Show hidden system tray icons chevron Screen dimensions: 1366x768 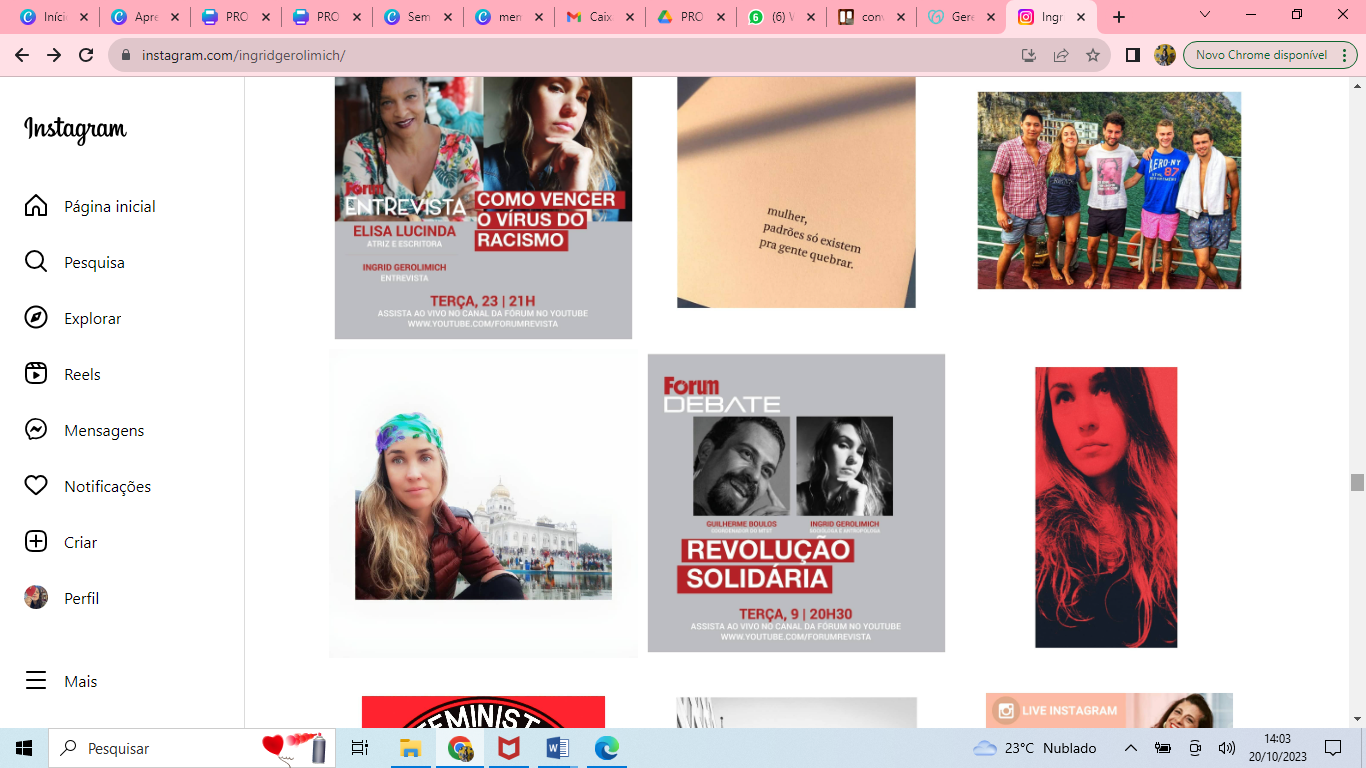(x=1131, y=748)
